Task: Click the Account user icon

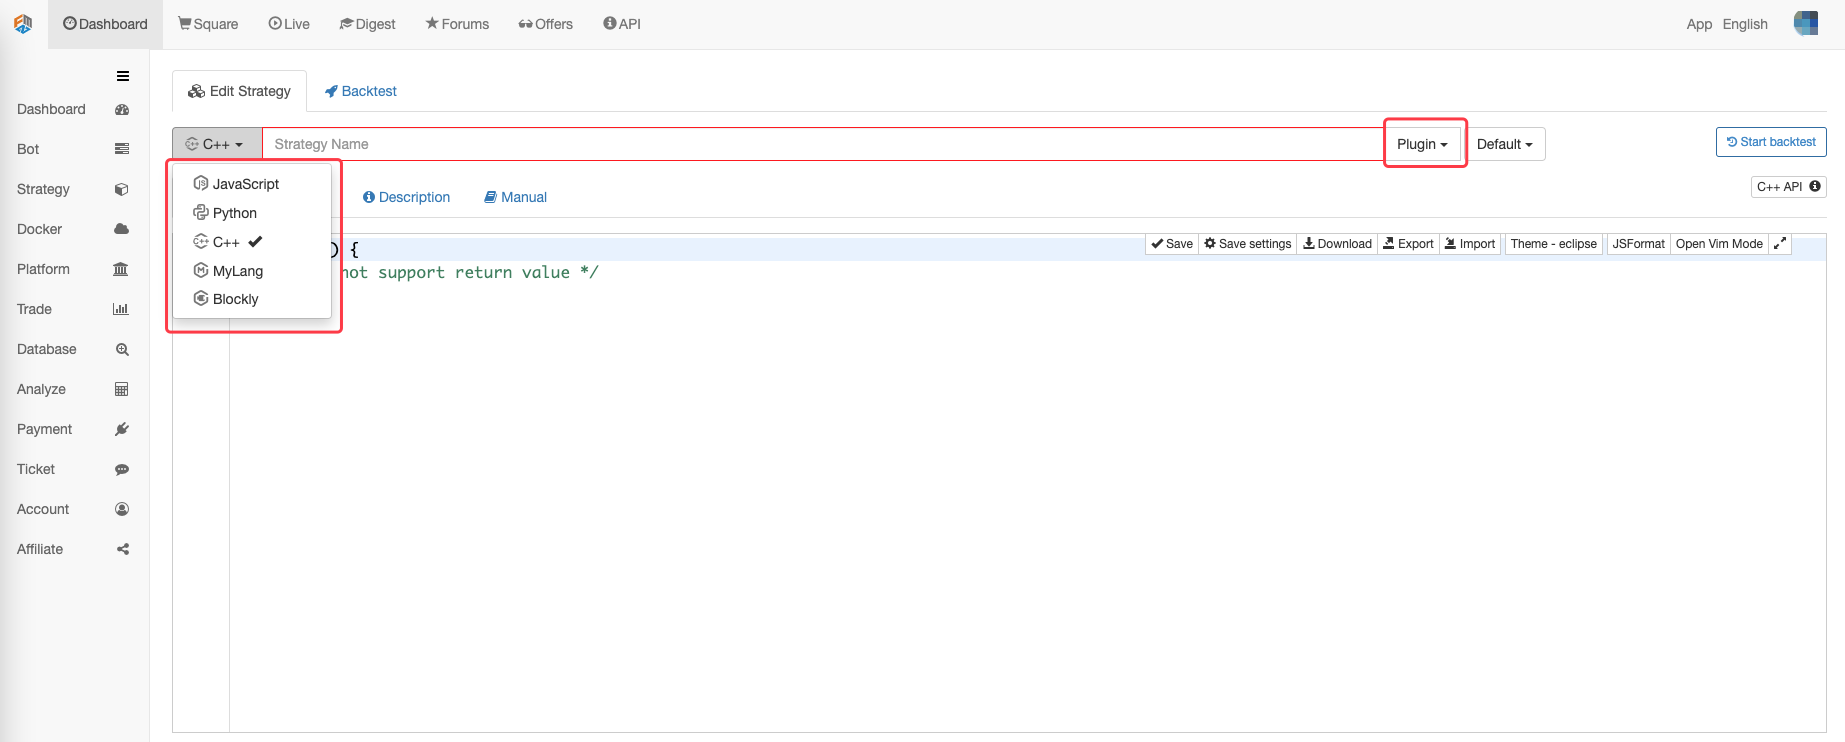Action: point(122,509)
